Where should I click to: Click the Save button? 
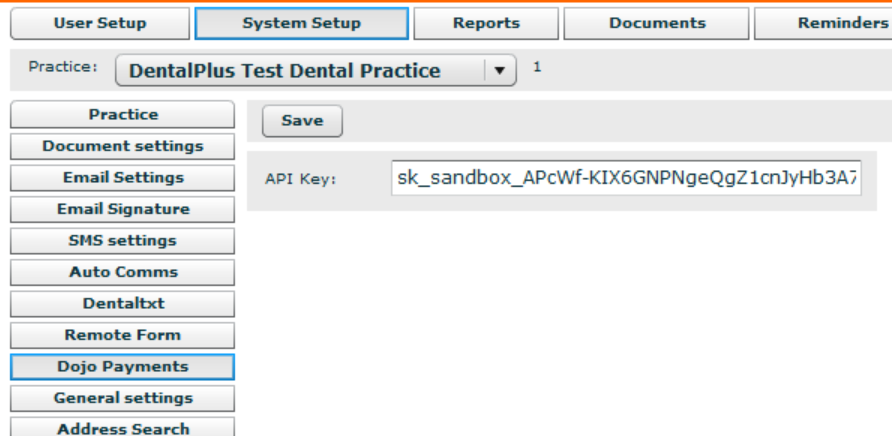302,120
